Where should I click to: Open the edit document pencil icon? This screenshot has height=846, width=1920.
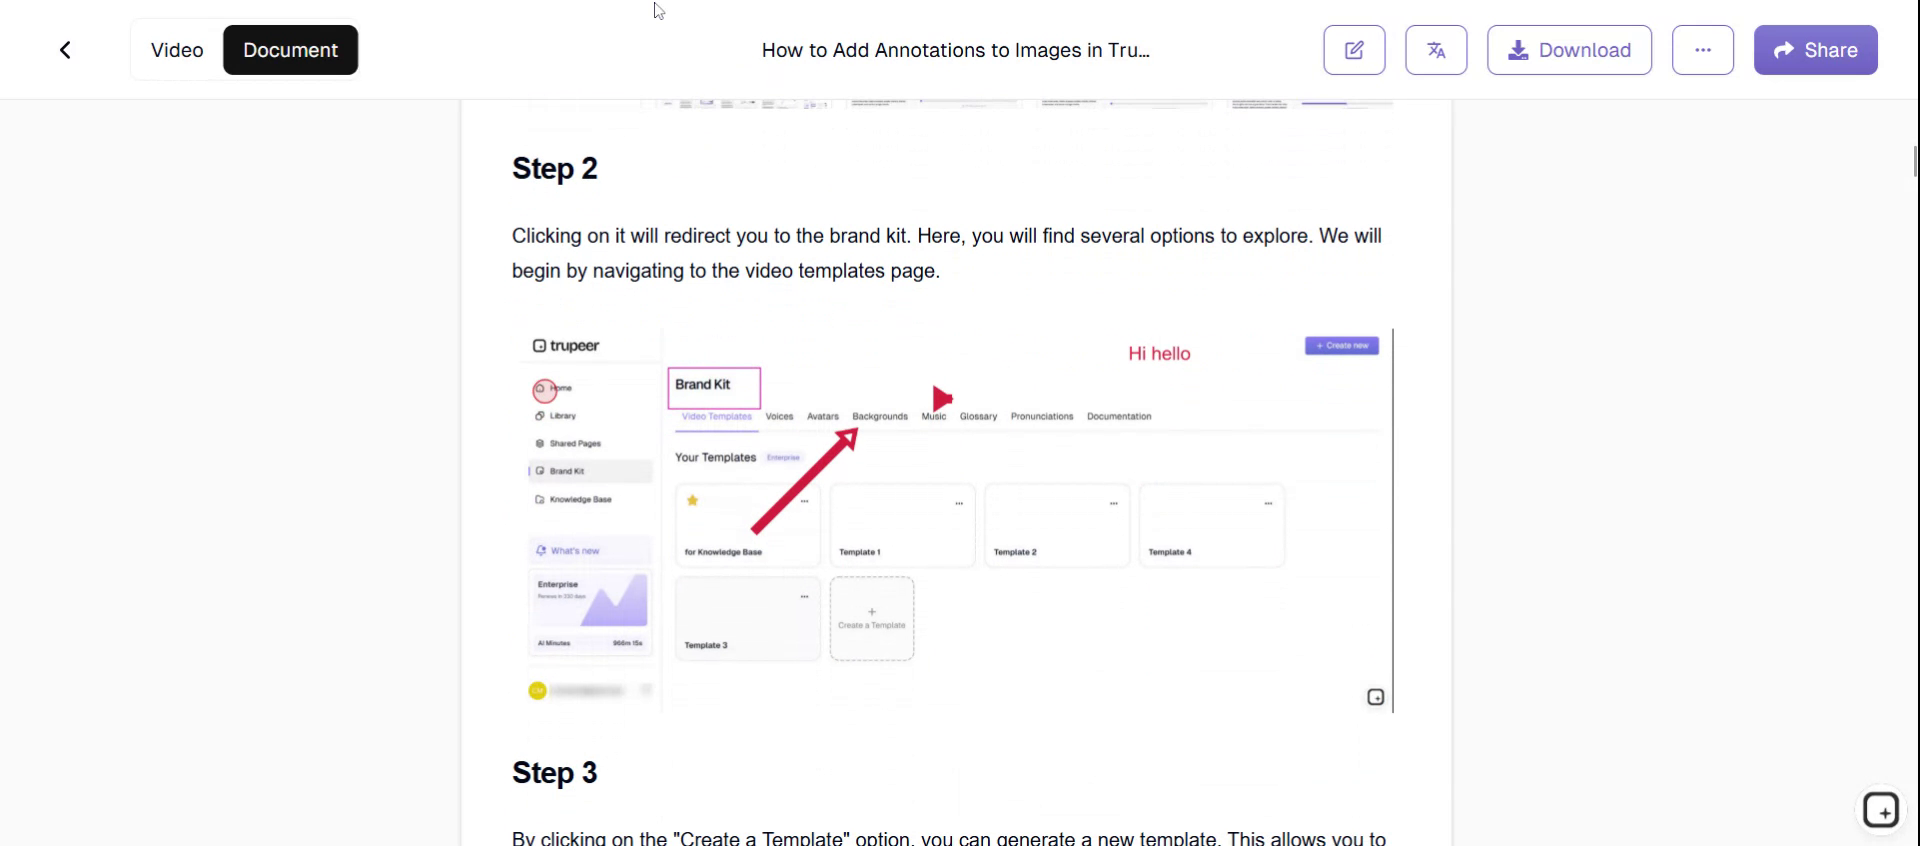pos(1354,50)
